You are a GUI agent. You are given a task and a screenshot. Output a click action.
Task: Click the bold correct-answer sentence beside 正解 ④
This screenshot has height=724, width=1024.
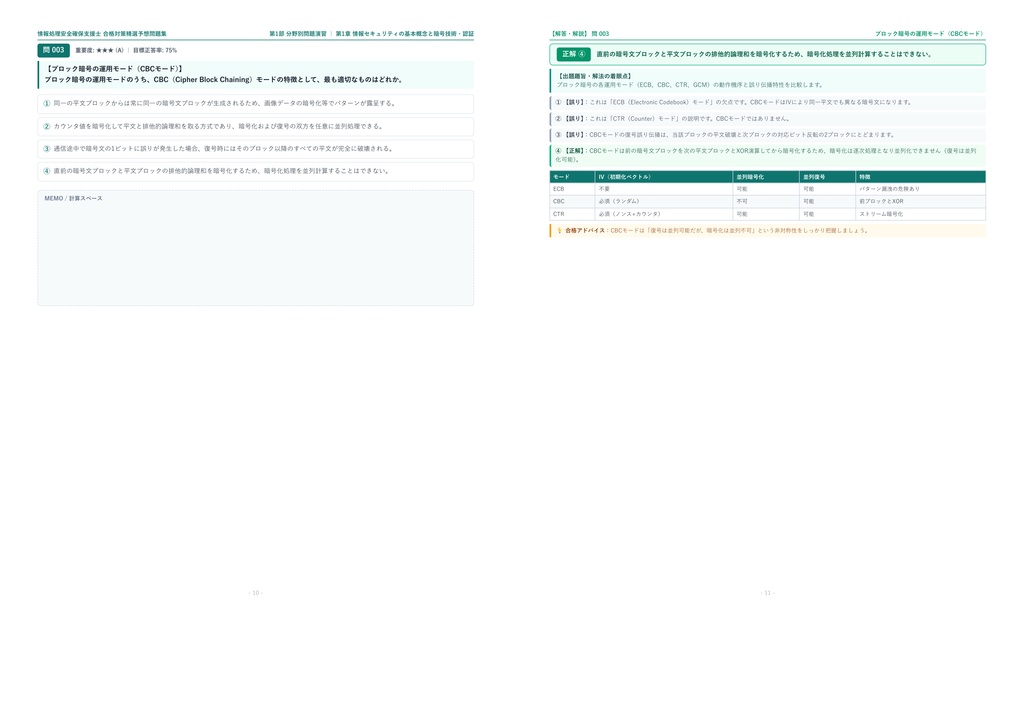point(764,54)
